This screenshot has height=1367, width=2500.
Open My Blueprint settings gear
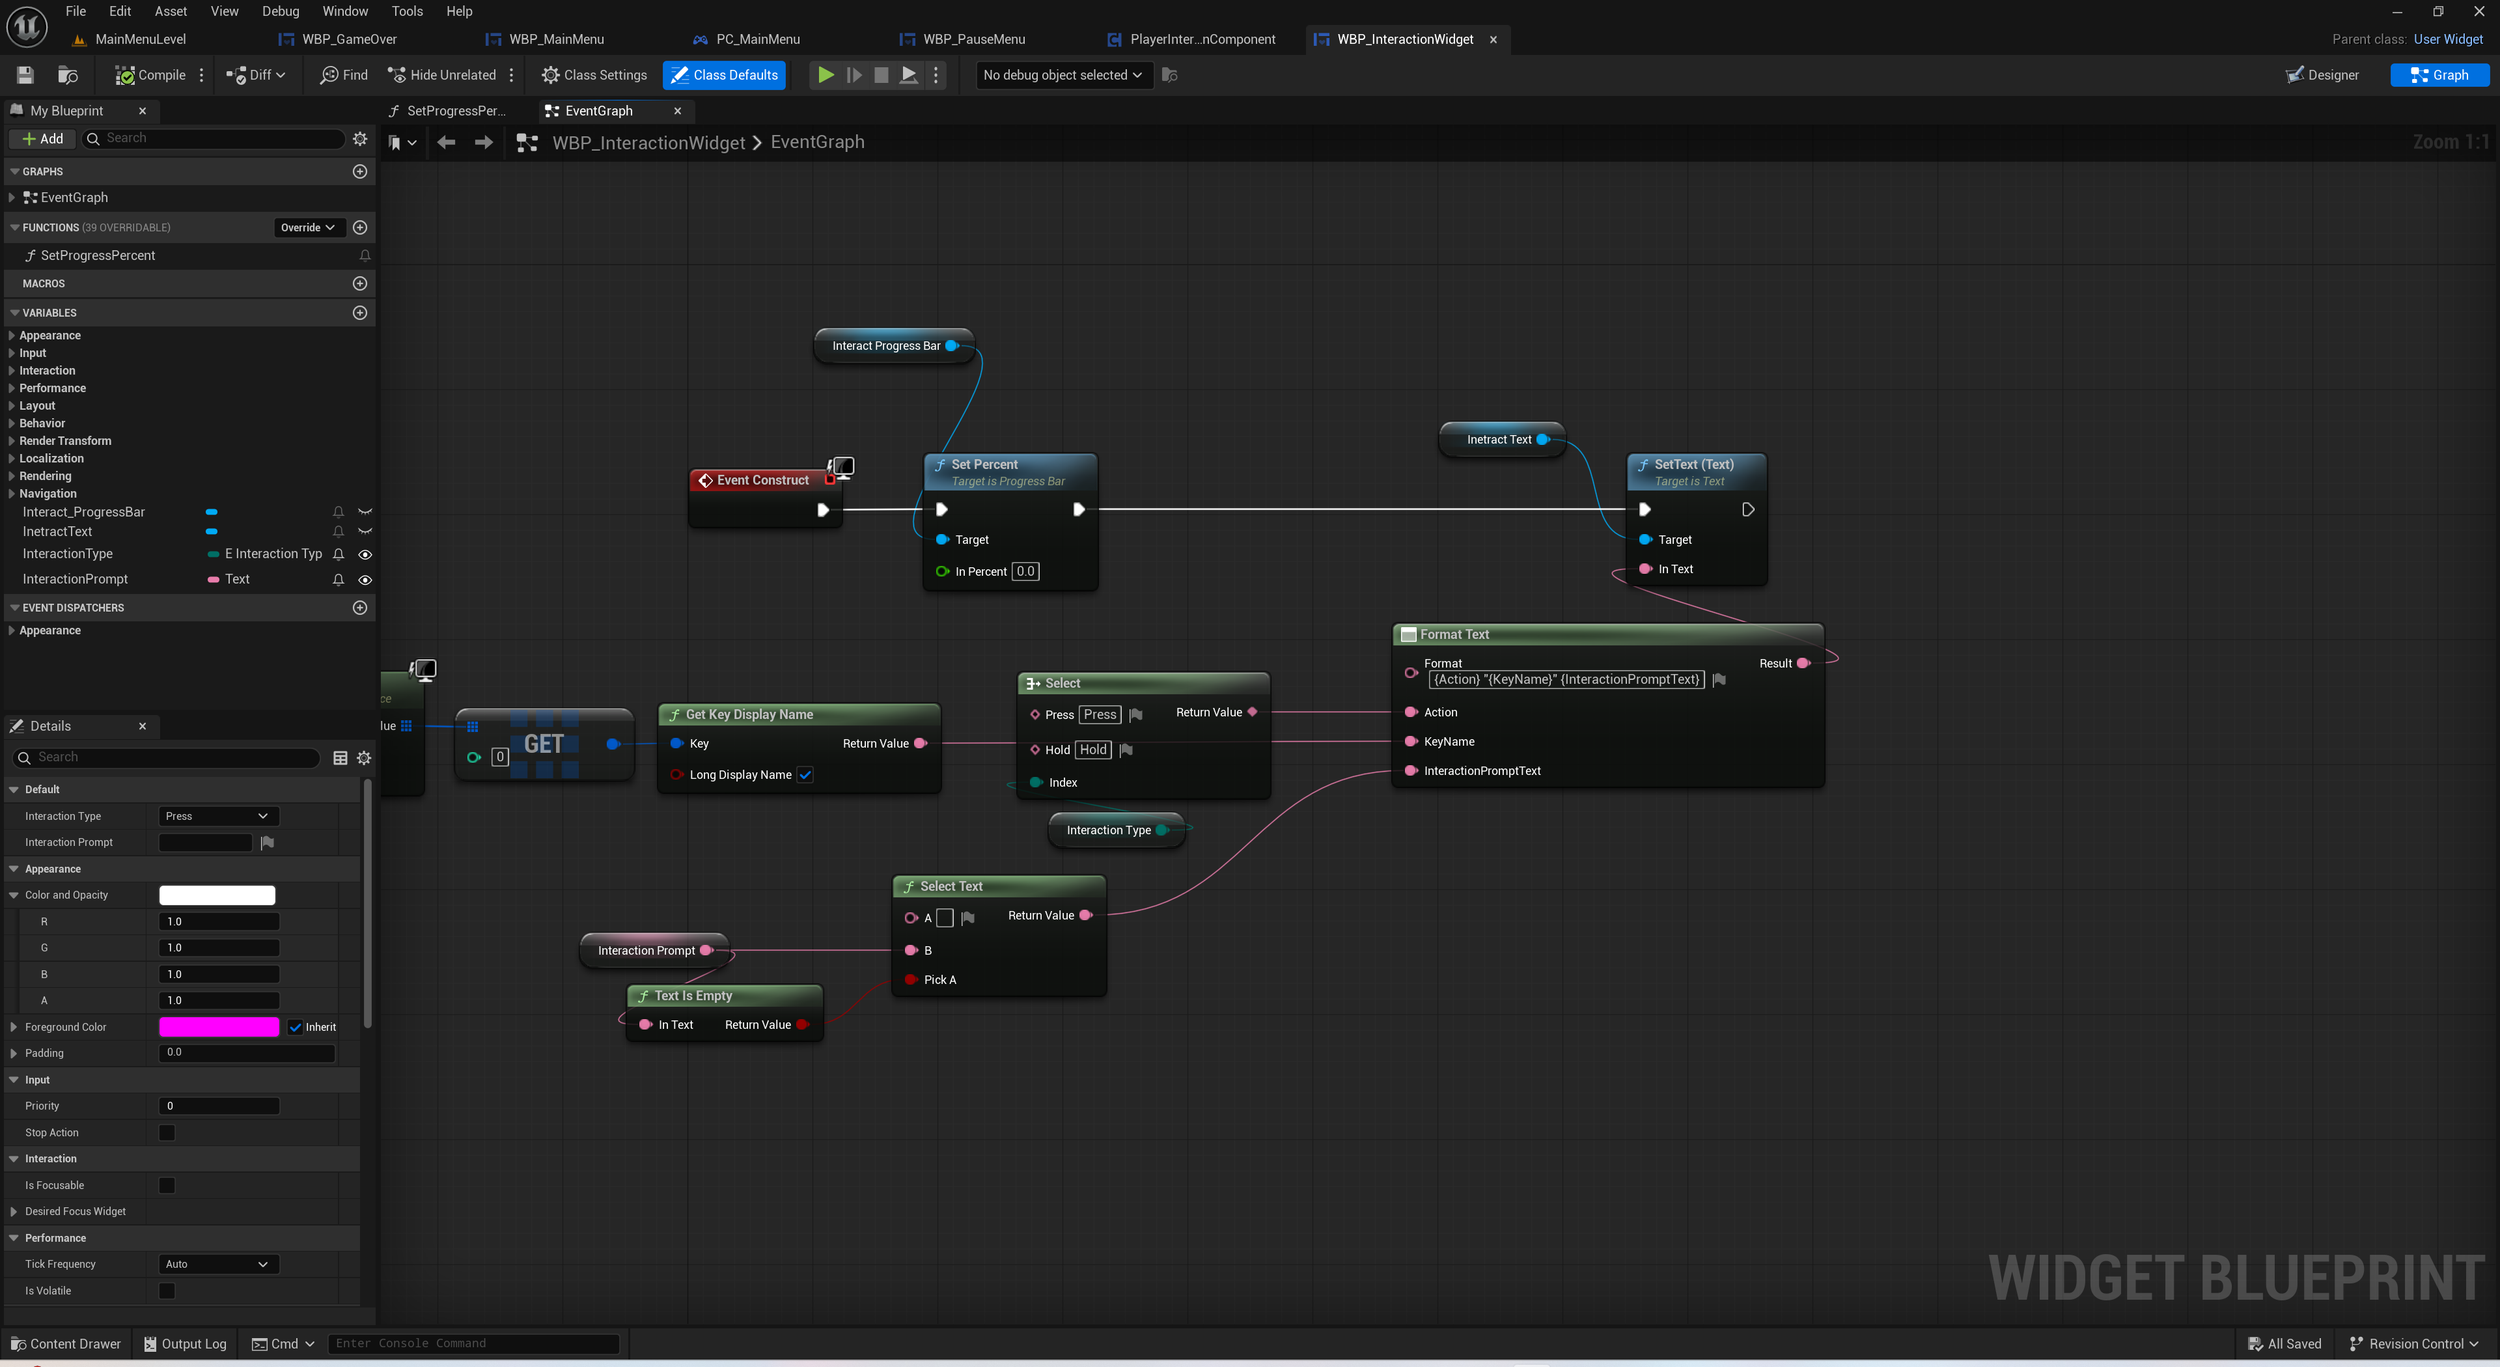(360, 139)
